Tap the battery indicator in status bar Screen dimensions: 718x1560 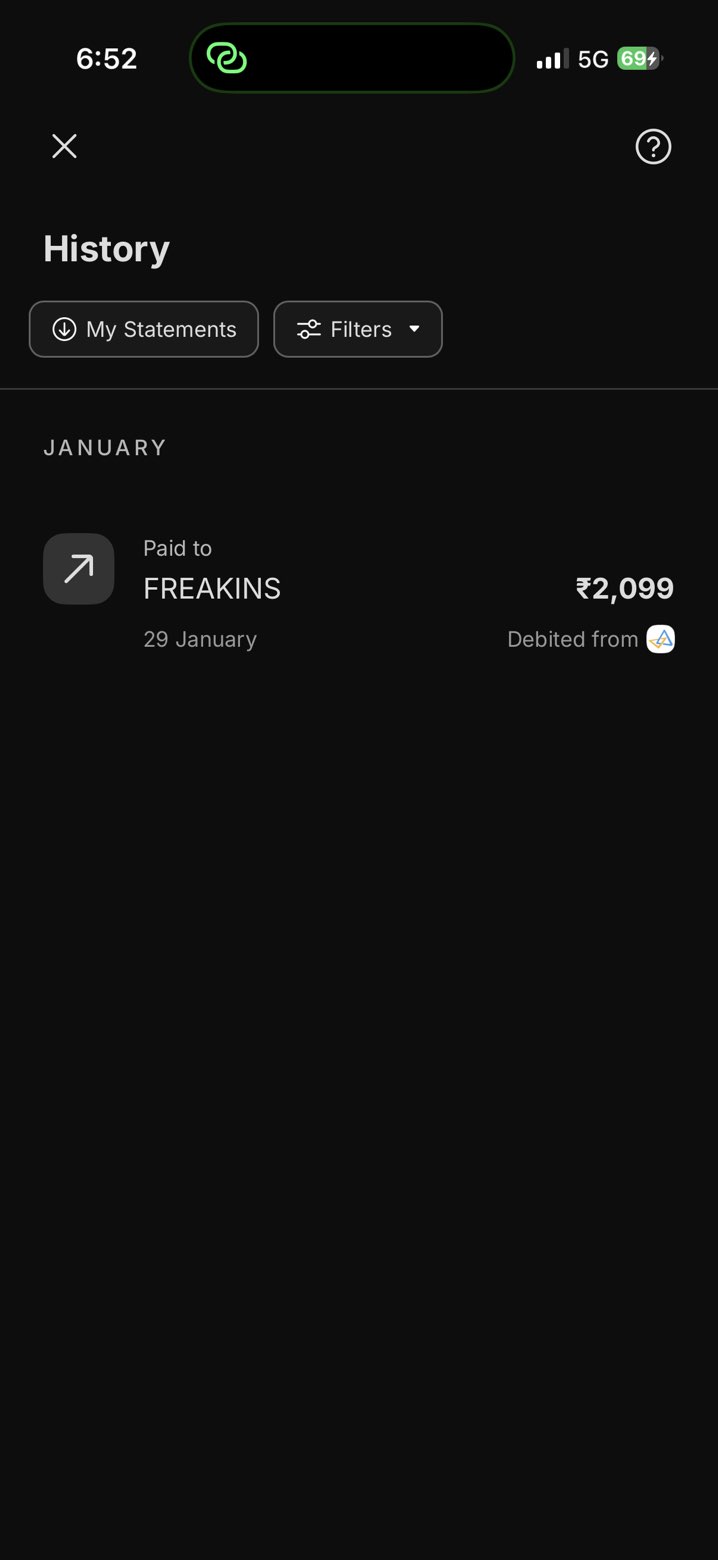click(x=638, y=59)
